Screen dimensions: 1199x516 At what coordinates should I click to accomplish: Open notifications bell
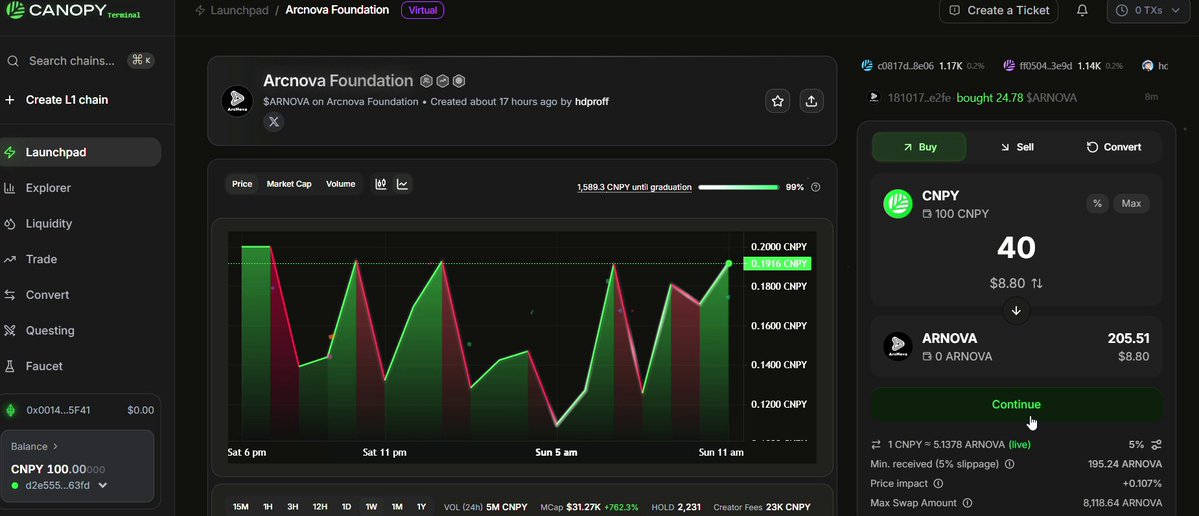tap(1082, 11)
